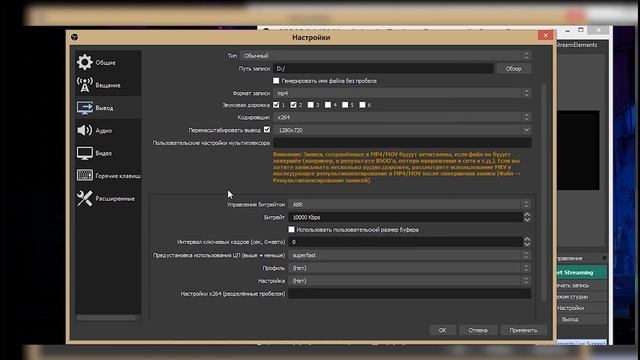
Task: Click the Отмена cancel button
Action: (x=478, y=330)
